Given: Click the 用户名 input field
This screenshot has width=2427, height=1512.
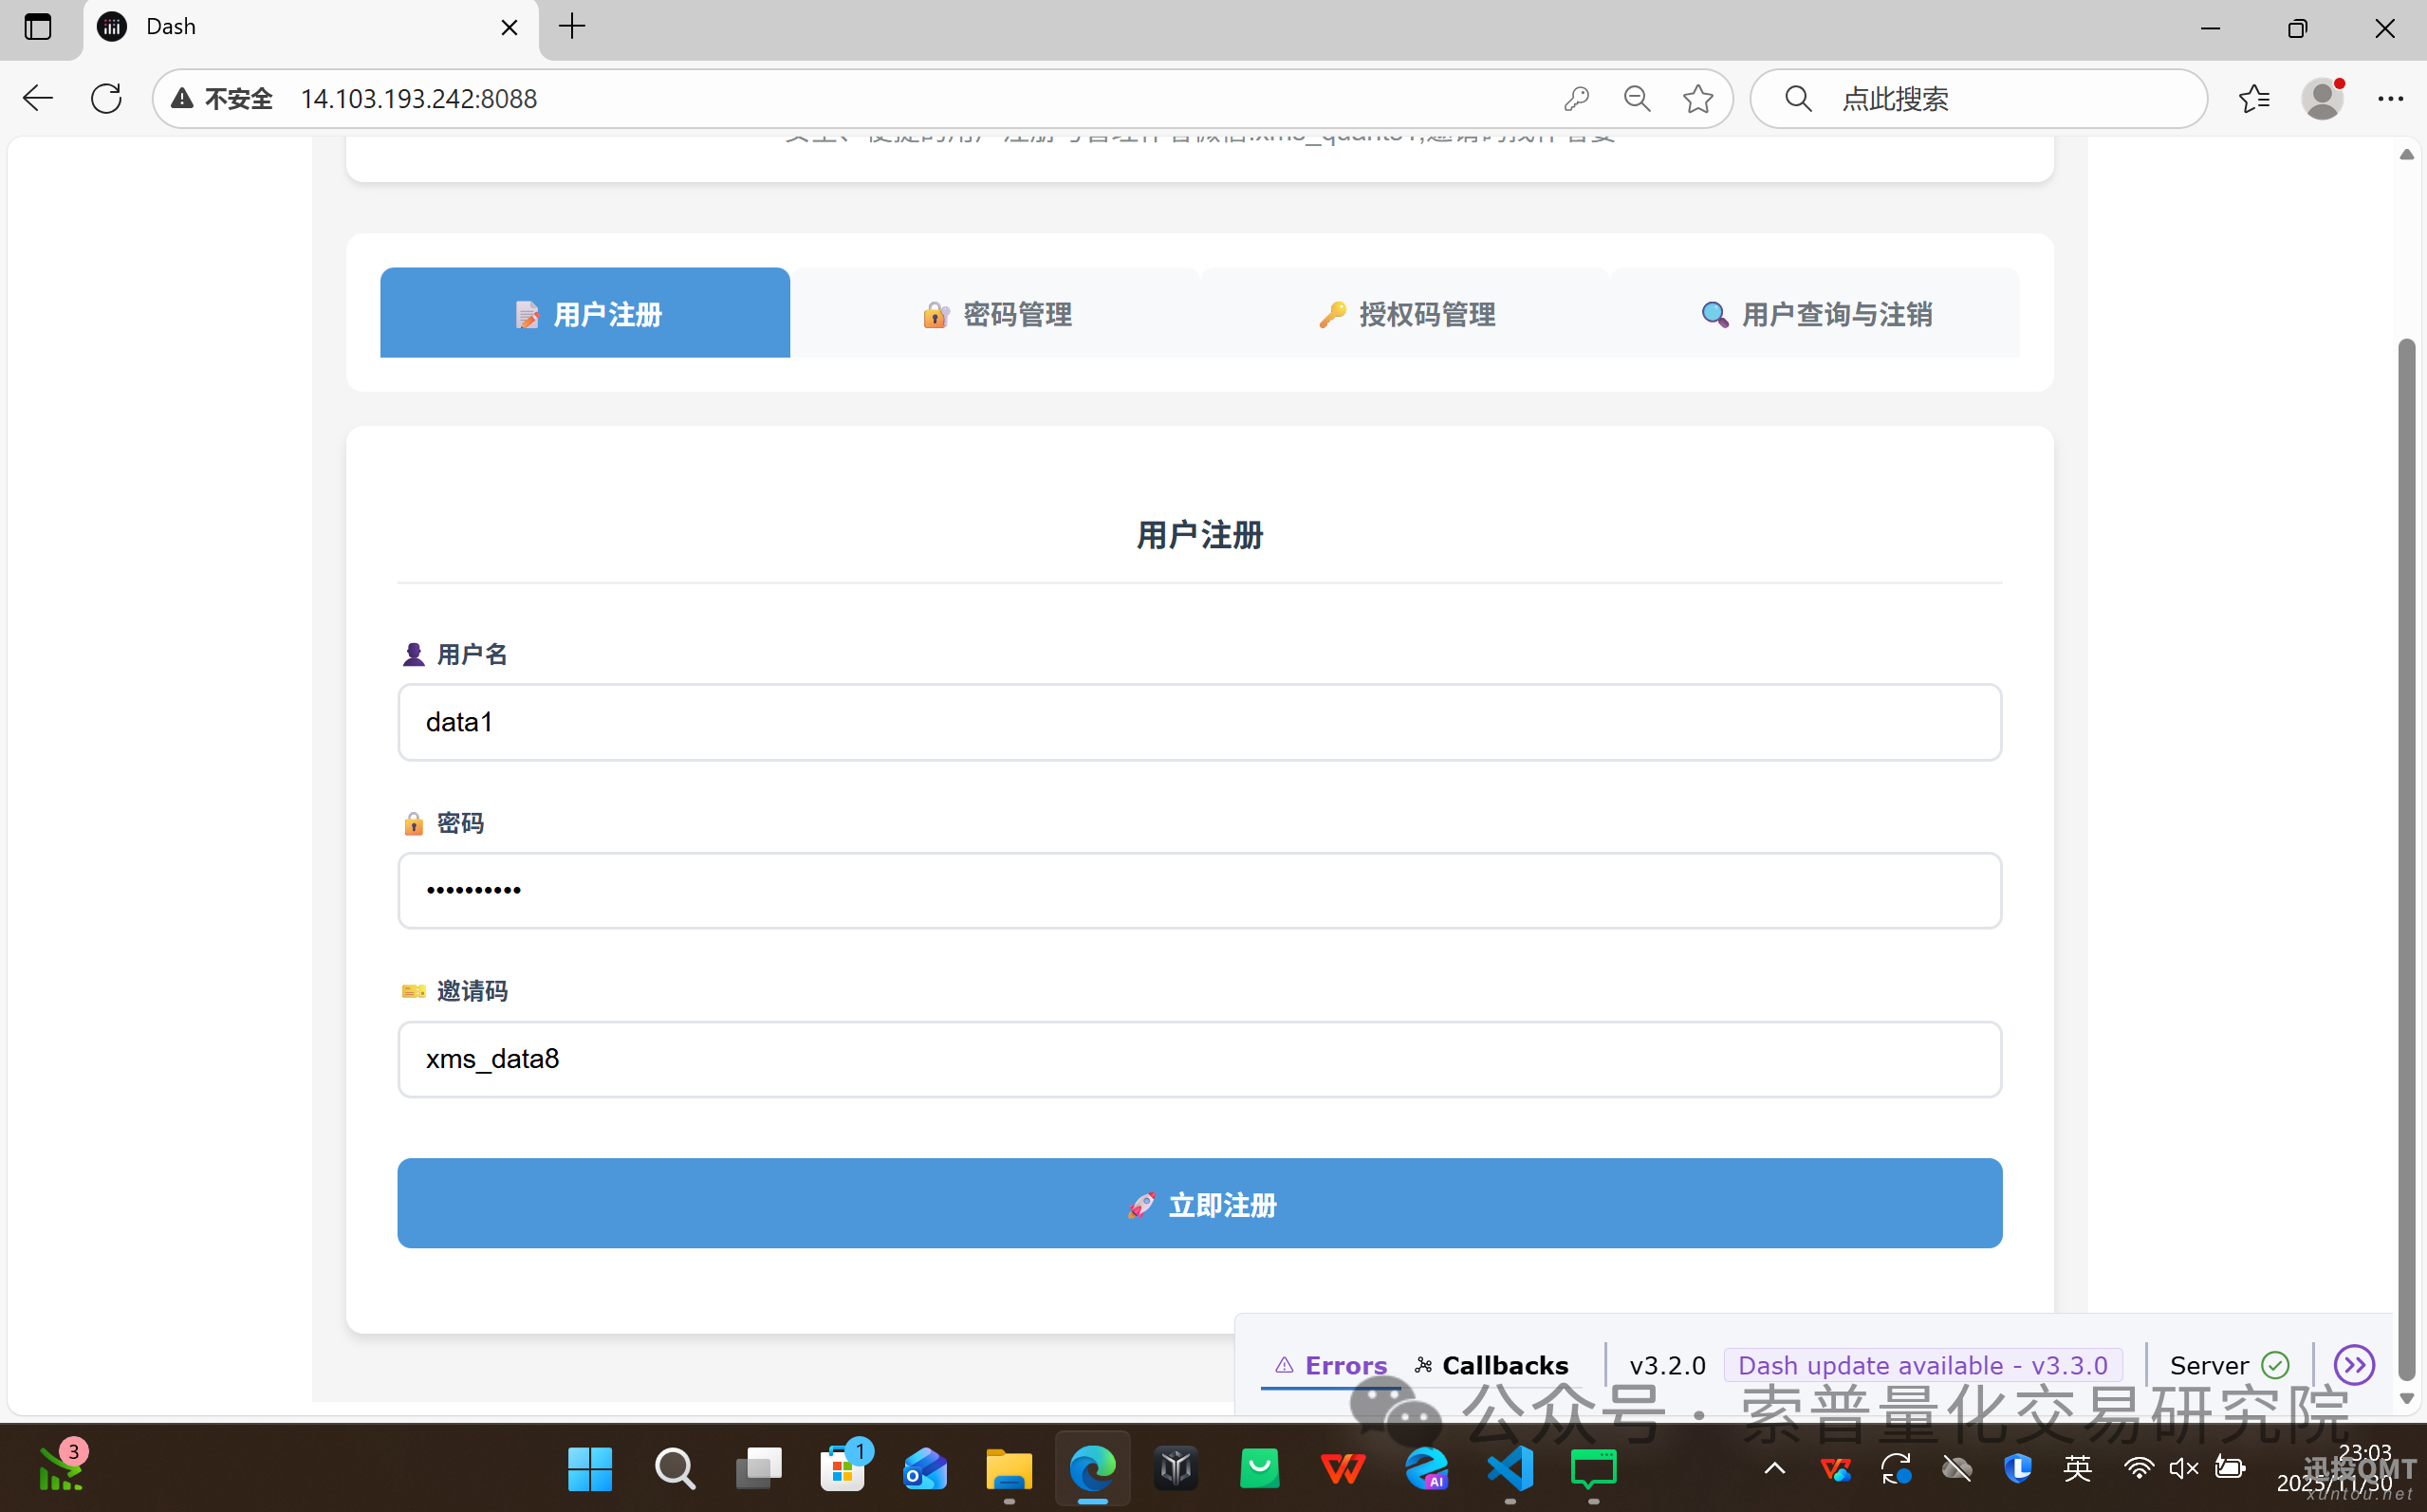Looking at the screenshot, I should tap(1199, 722).
